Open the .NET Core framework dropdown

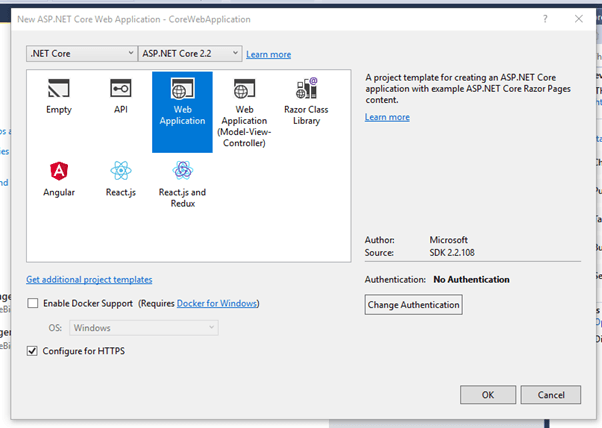point(82,53)
